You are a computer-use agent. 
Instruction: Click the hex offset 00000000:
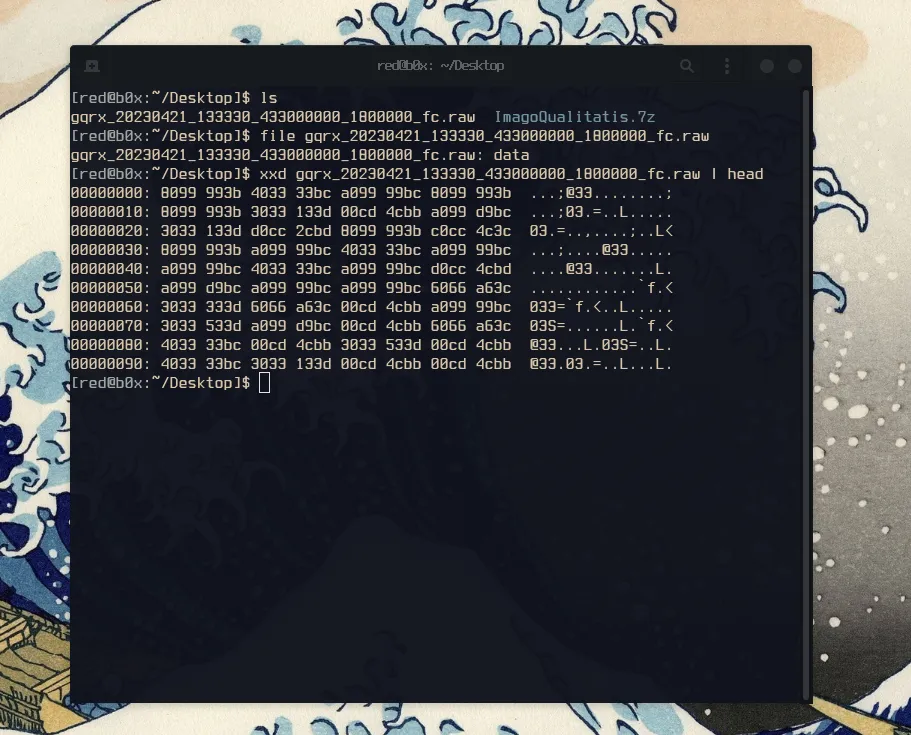110,193
